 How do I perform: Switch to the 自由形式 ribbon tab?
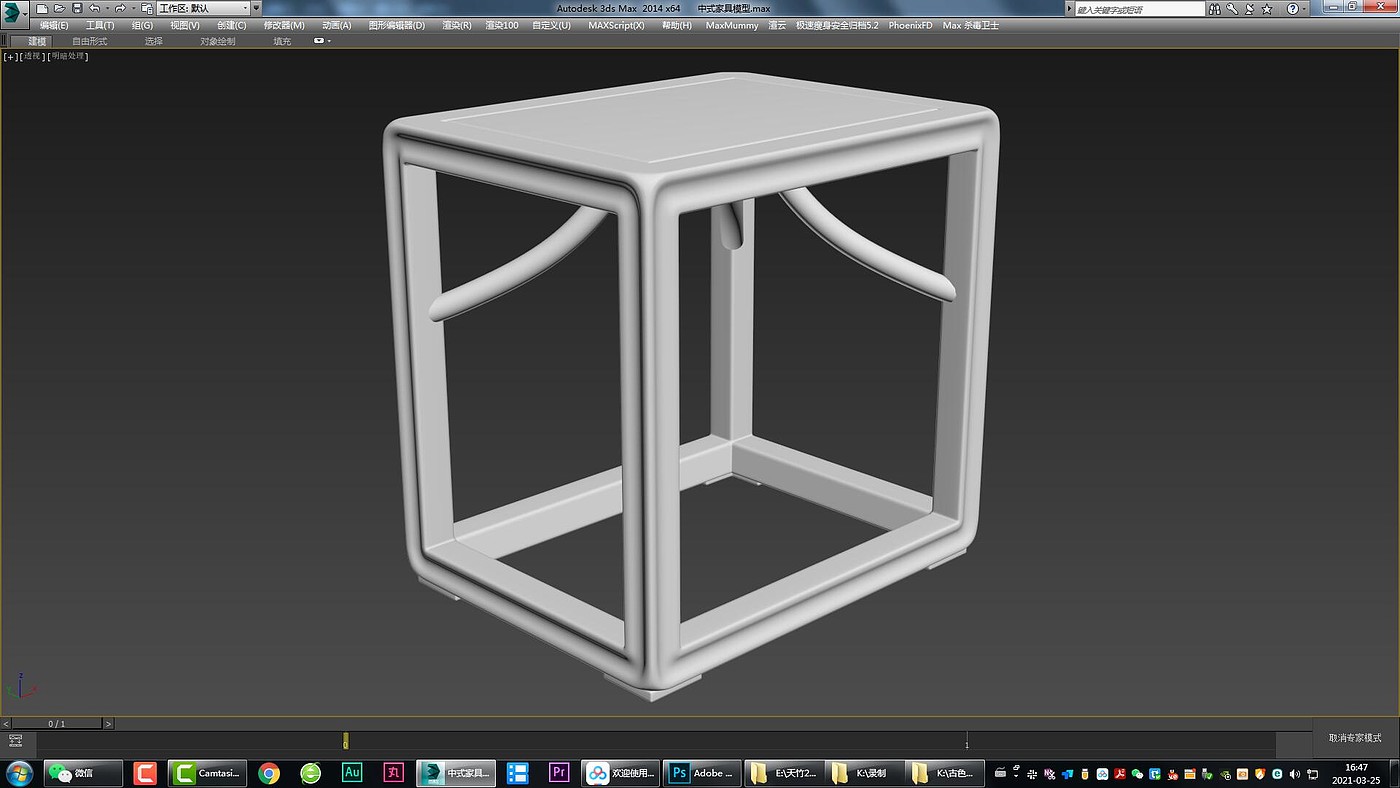click(89, 41)
